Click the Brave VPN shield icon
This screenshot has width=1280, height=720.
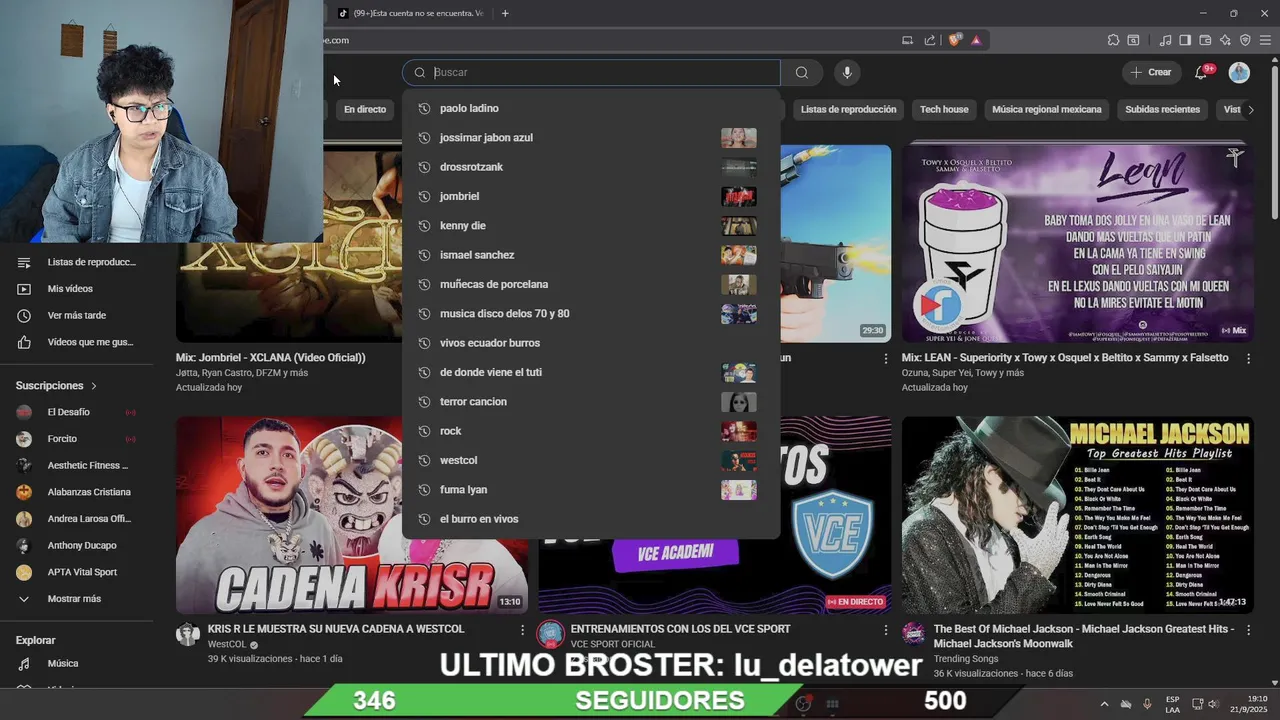[x=1245, y=40]
